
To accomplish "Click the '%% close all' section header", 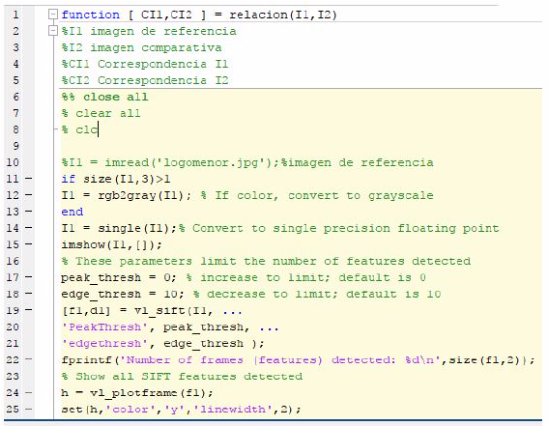I will coord(105,97).
